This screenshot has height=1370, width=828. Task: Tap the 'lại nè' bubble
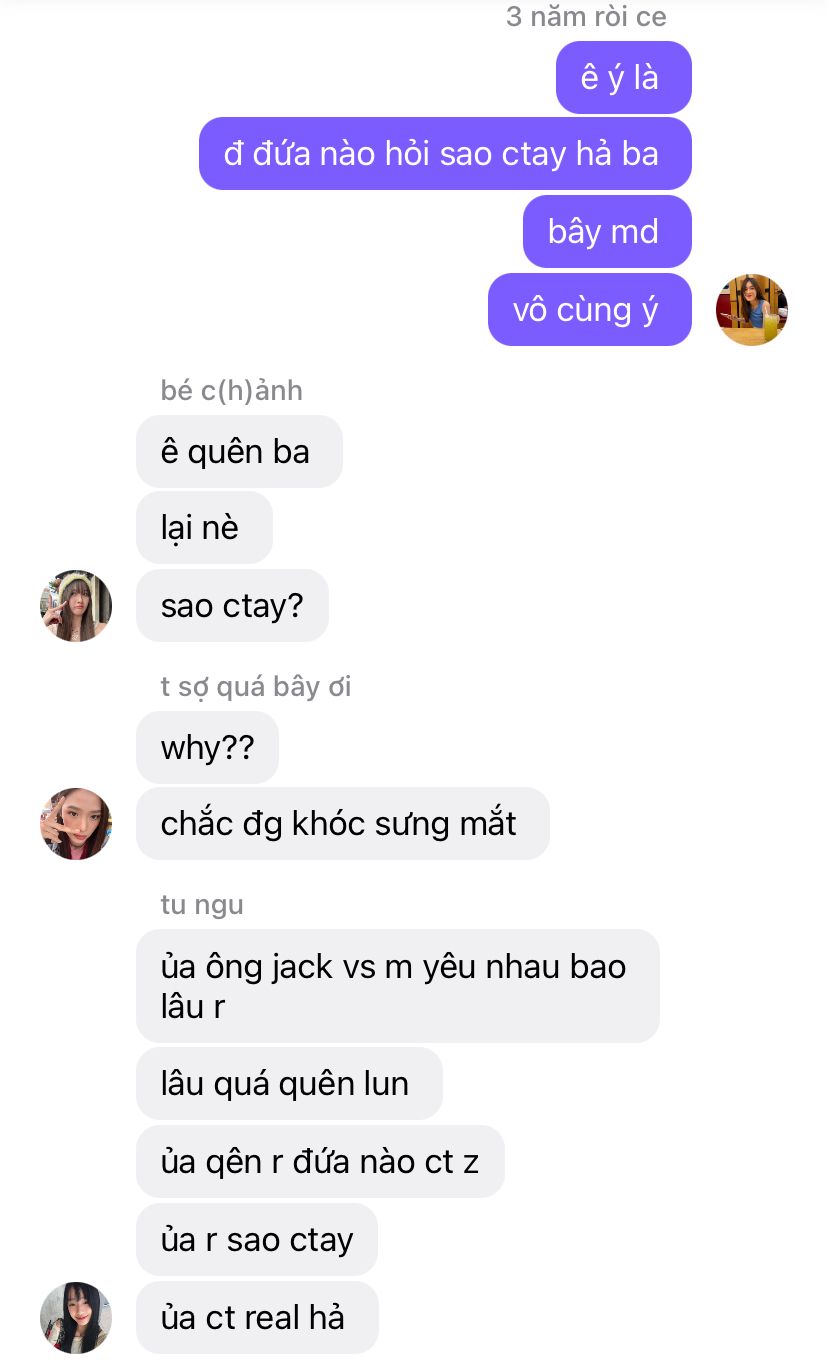point(204,528)
